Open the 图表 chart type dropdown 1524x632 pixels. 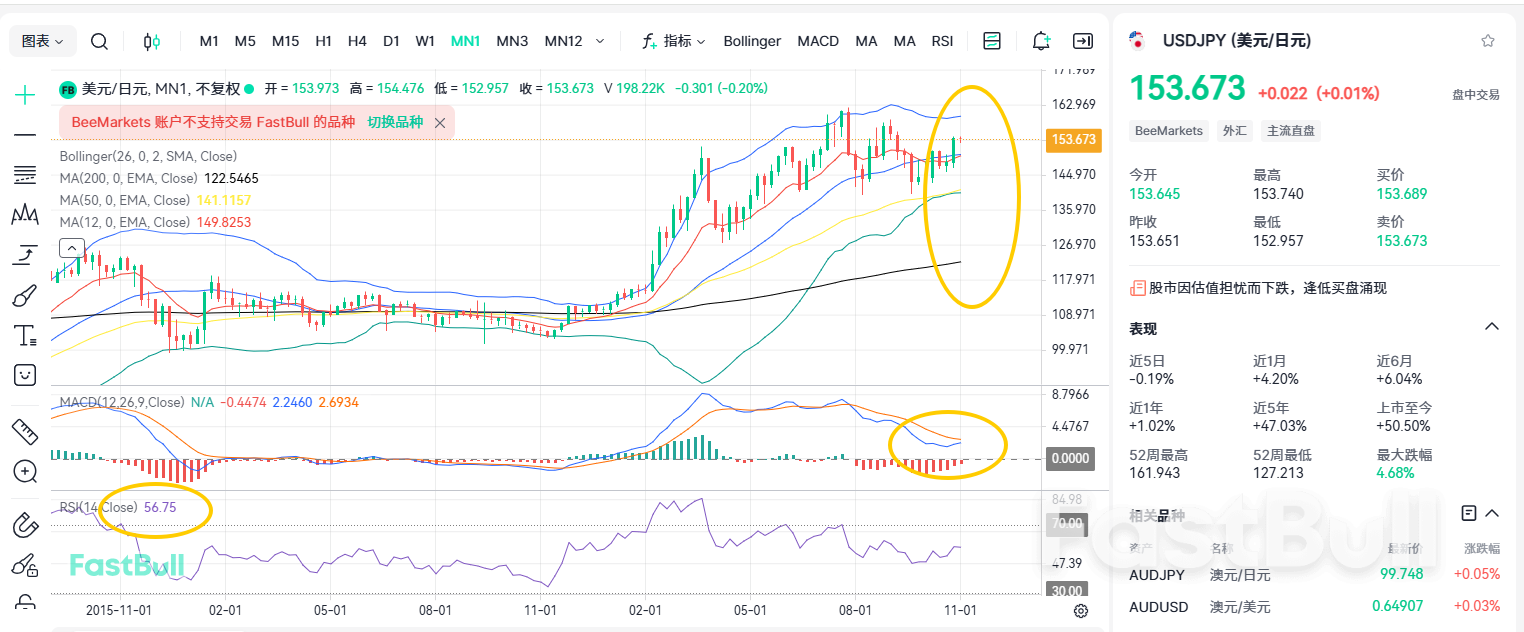[x=40, y=40]
